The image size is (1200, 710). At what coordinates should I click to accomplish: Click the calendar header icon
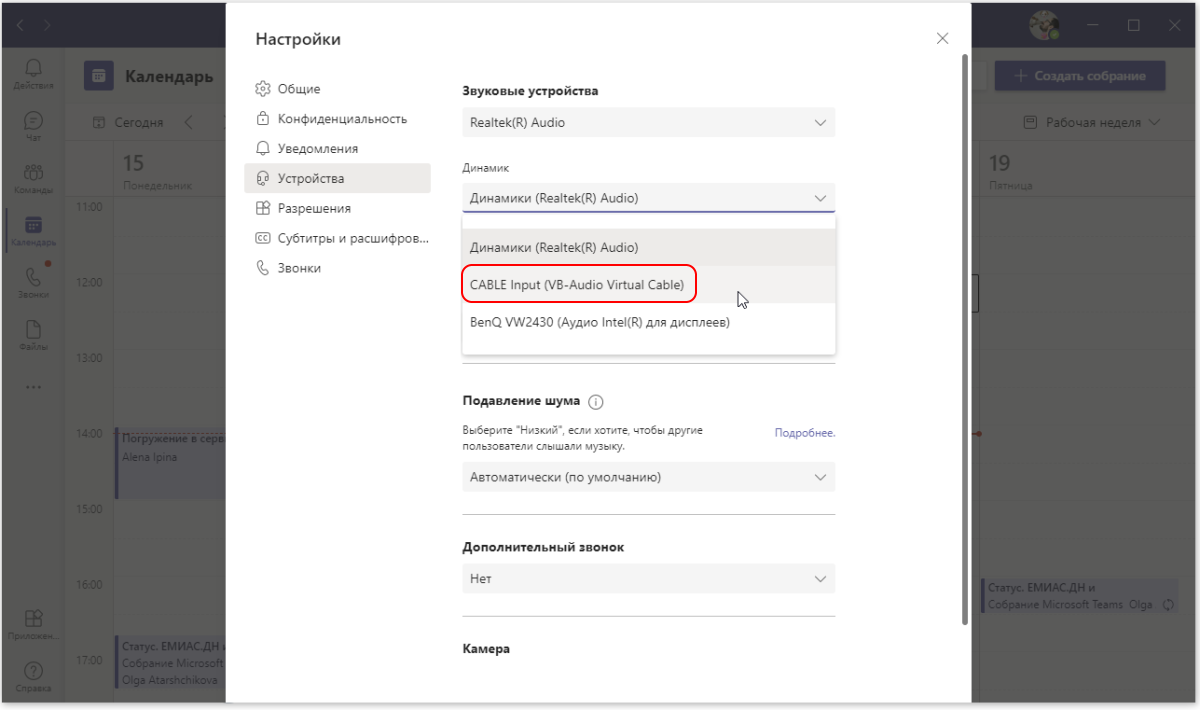[98, 76]
